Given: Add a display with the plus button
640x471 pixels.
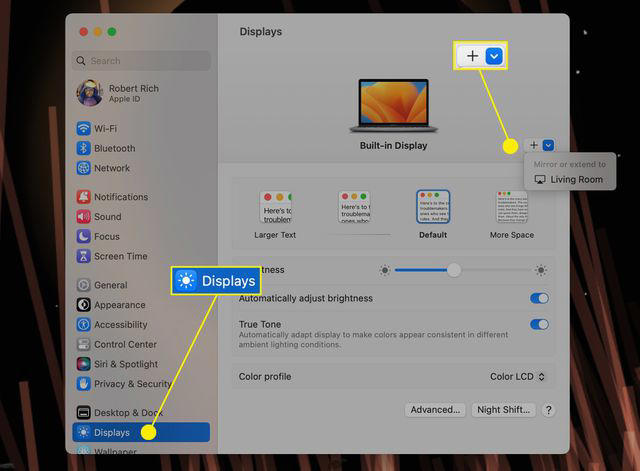Looking at the screenshot, I should 533,145.
